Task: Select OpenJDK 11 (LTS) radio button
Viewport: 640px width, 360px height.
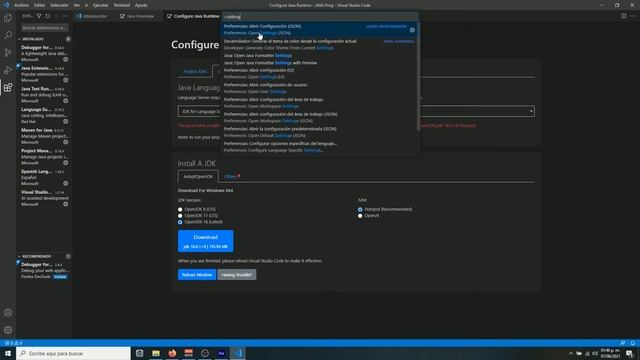Action: pos(180,216)
